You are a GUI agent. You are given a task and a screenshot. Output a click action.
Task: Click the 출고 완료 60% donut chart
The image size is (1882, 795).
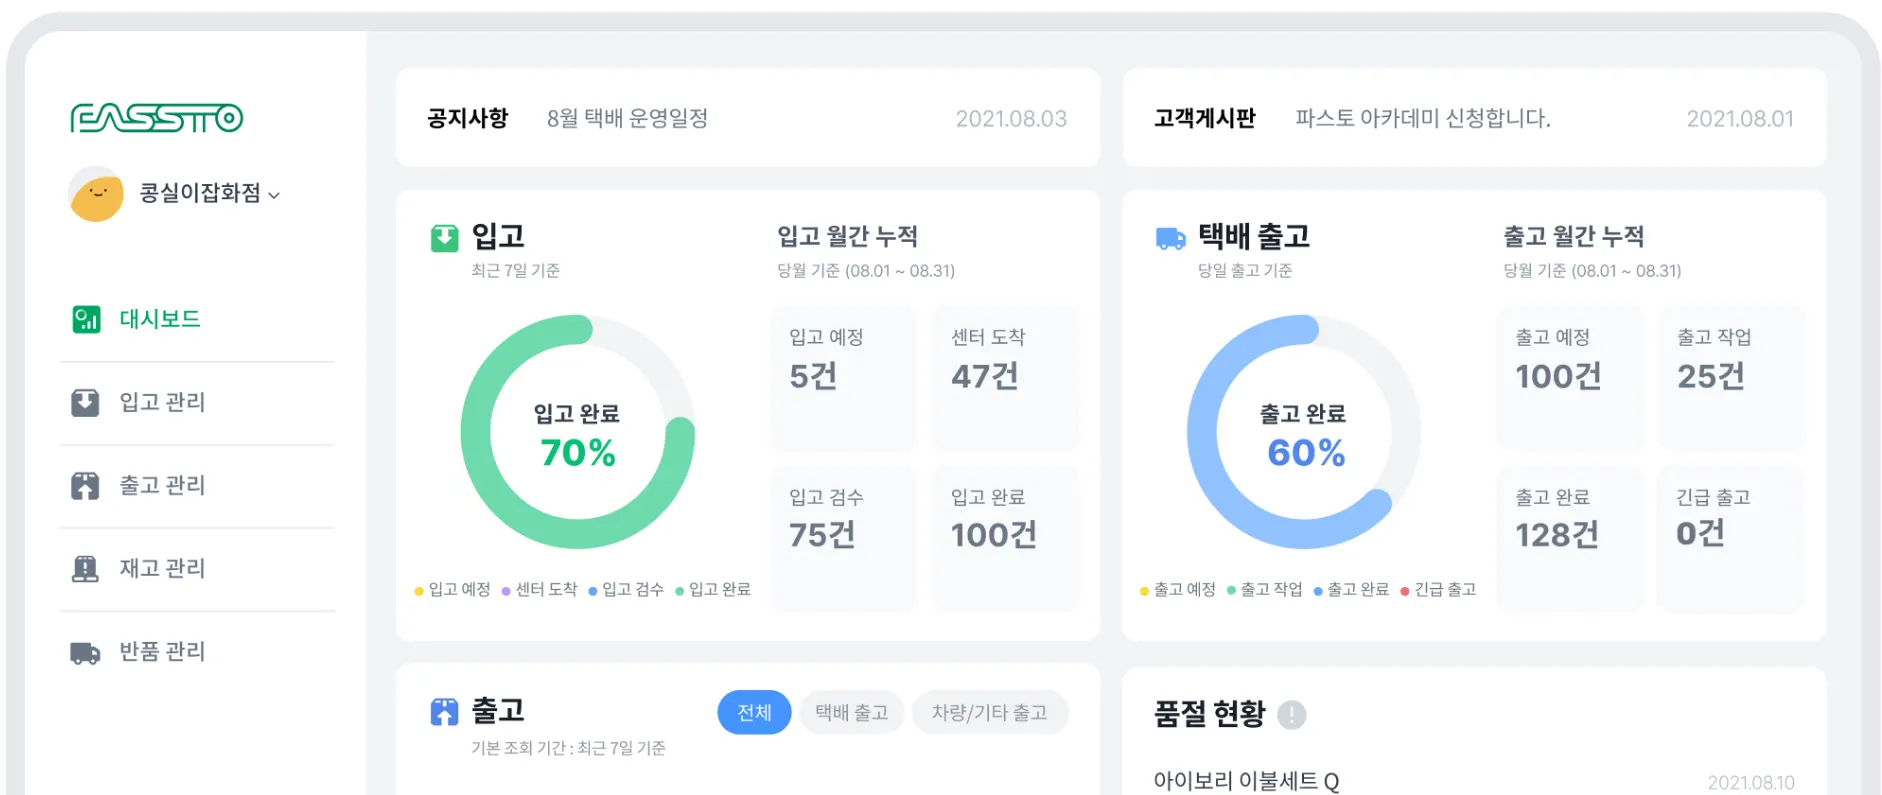click(x=1304, y=432)
